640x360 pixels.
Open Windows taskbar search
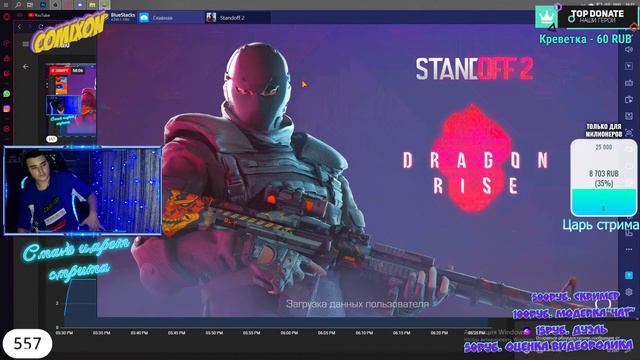[x=18, y=5]
